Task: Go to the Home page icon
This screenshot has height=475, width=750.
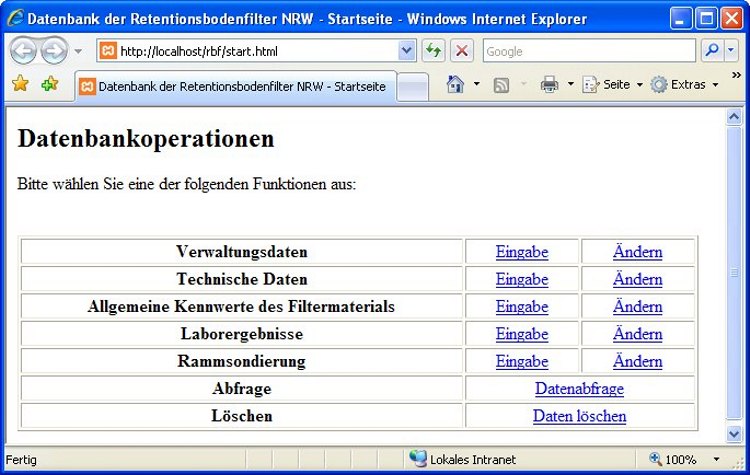Action: (x=455, y=85)
